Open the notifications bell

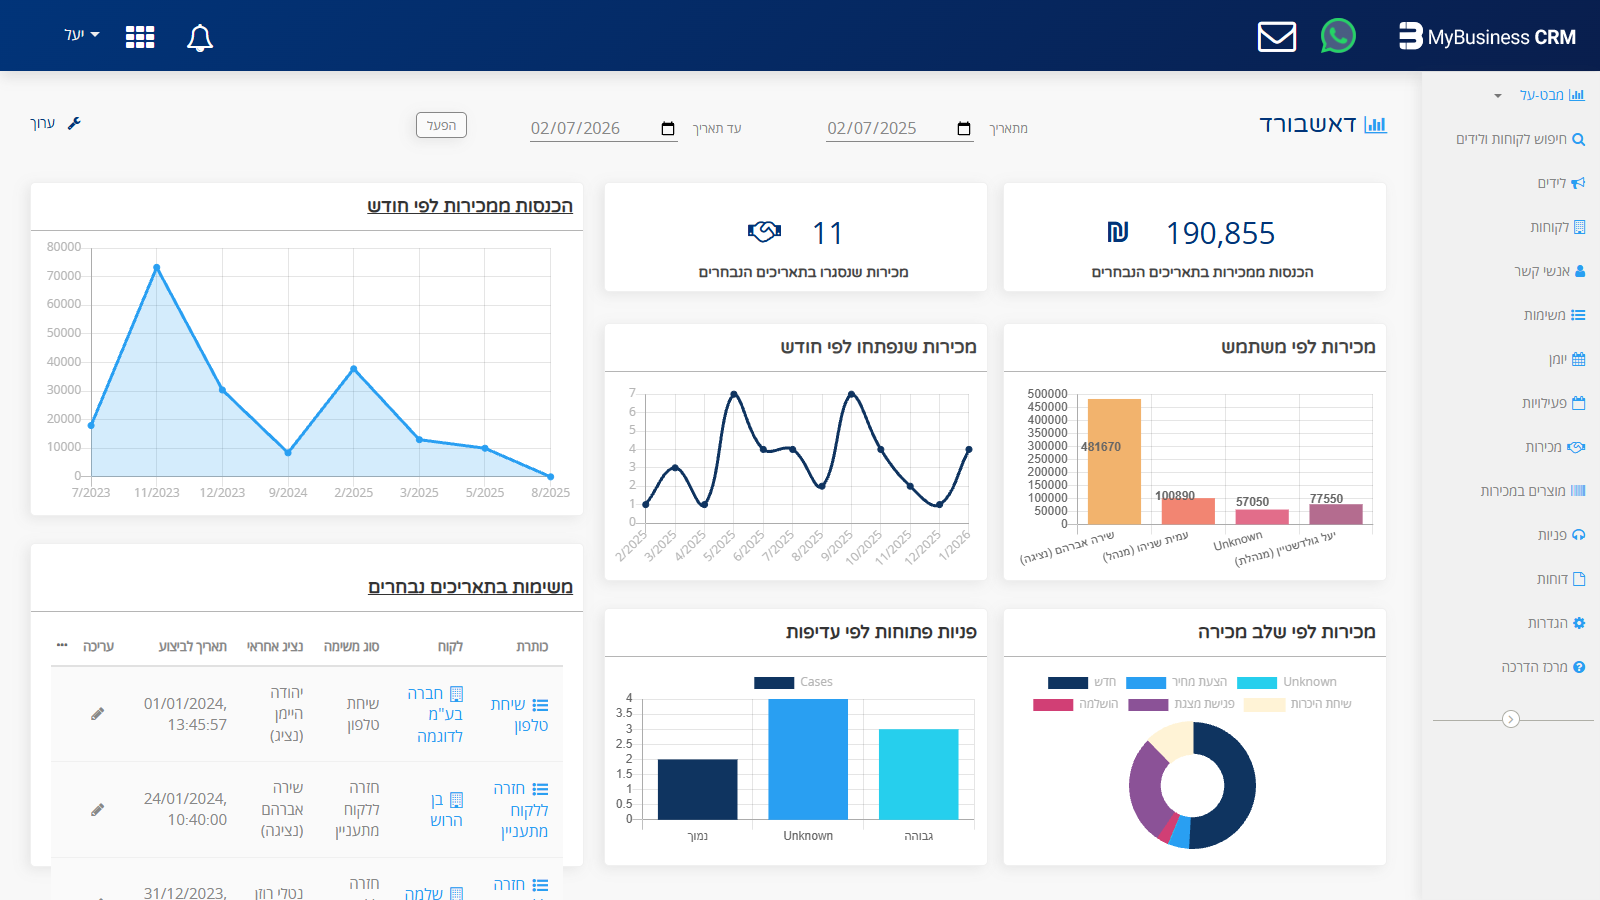click(x=199, y=37)
